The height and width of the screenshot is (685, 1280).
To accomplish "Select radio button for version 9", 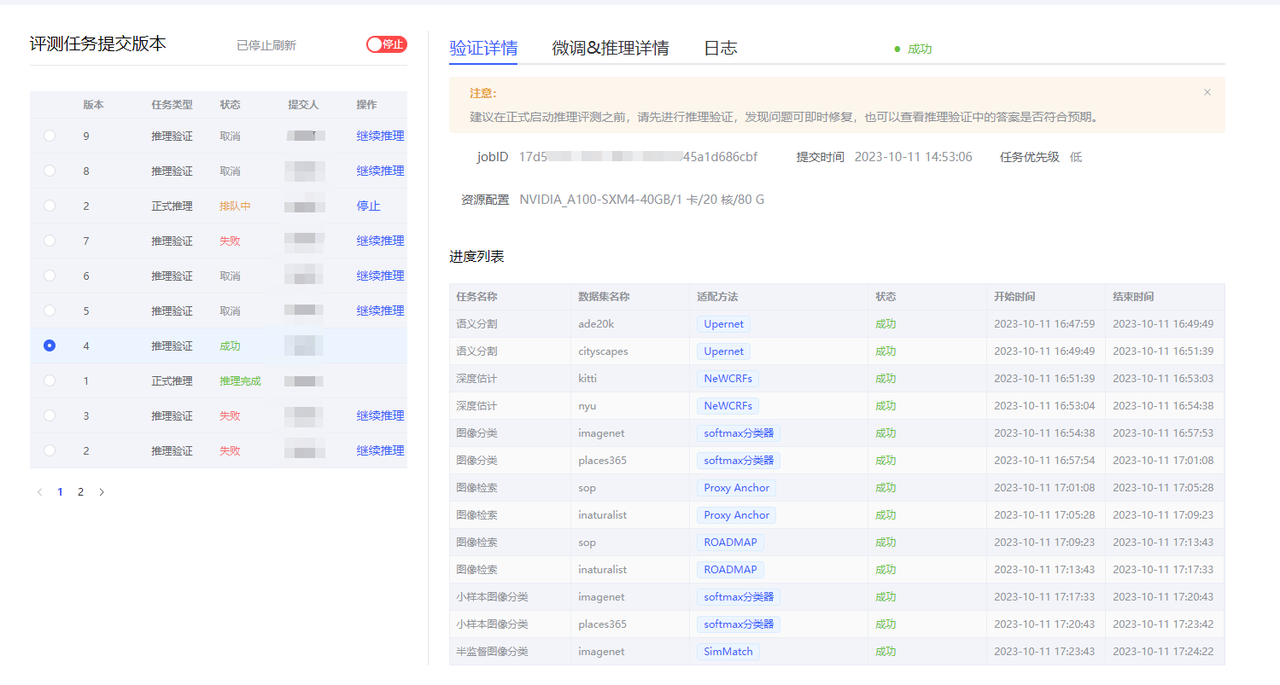I will 50,136.
